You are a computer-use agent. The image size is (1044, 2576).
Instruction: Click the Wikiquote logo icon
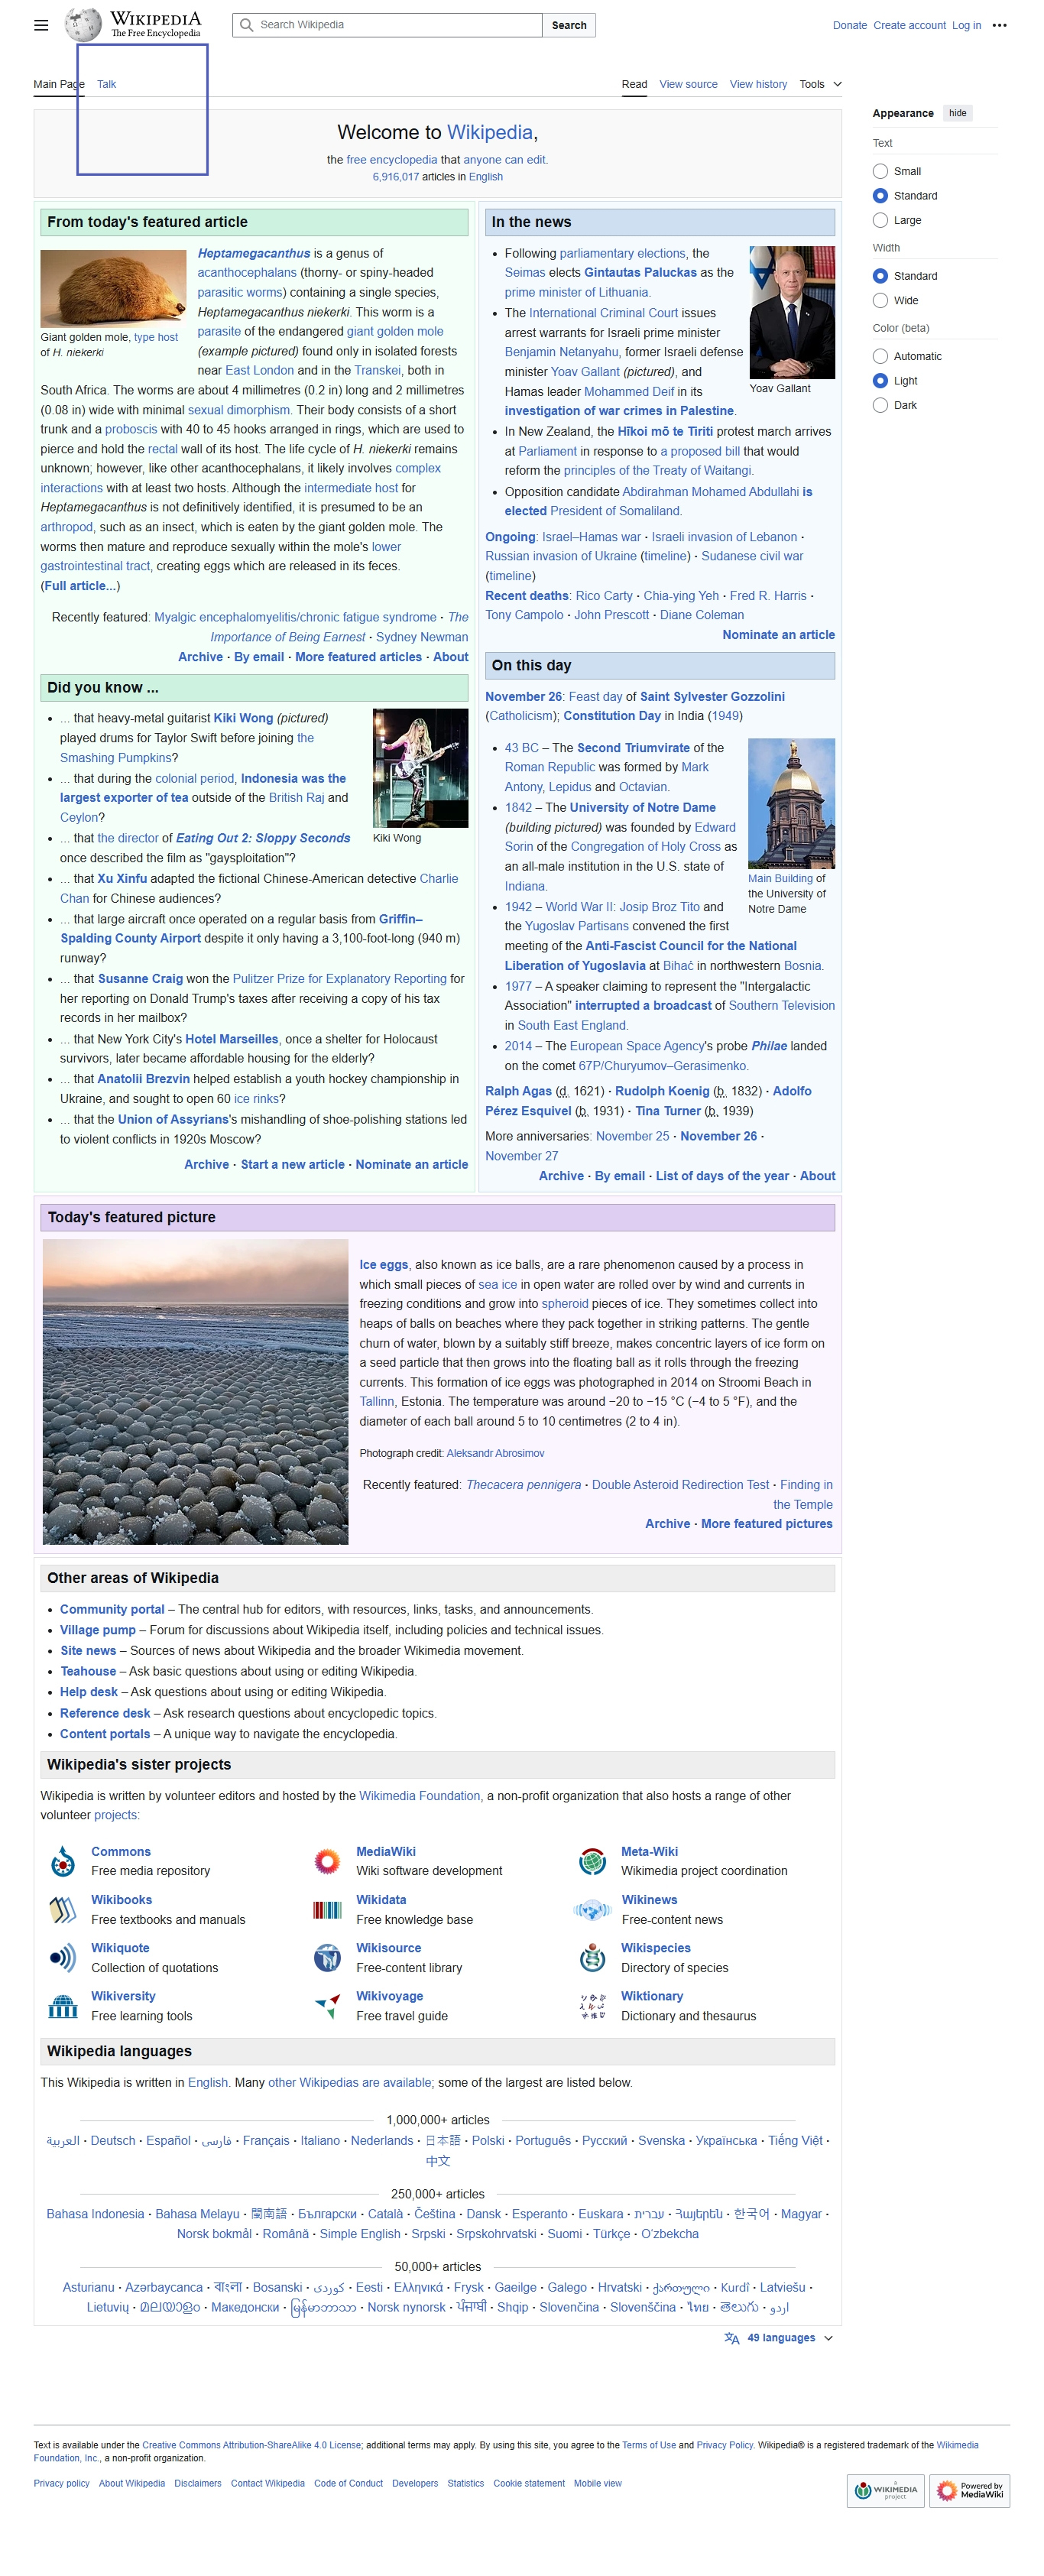63,1957
